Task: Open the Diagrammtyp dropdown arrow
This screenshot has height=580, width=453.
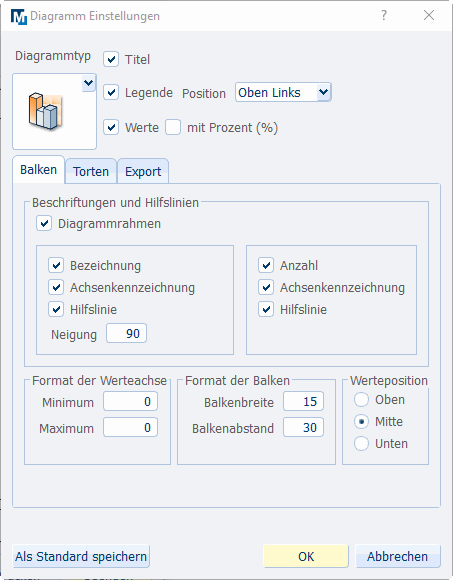Action: coord(88,83)
